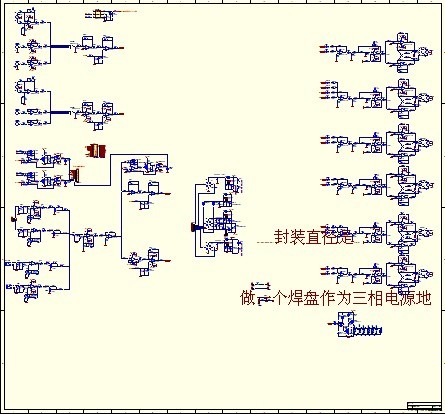
Task: Click the row of capacitors below the power note
Action: [368, 331]
